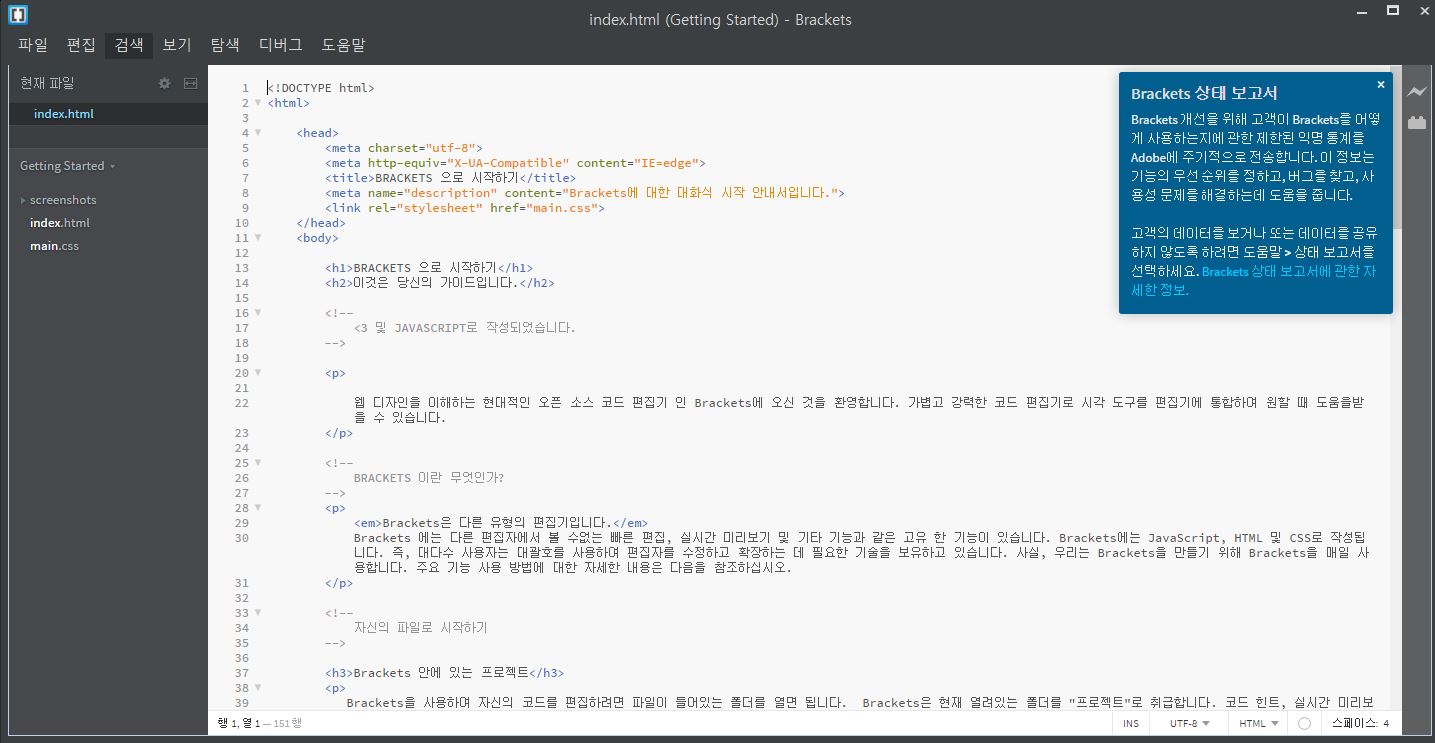The width and height of the screenshot is (1435, 743).
Task: Click the h3 heading on line 37
Action: (444, 673)
